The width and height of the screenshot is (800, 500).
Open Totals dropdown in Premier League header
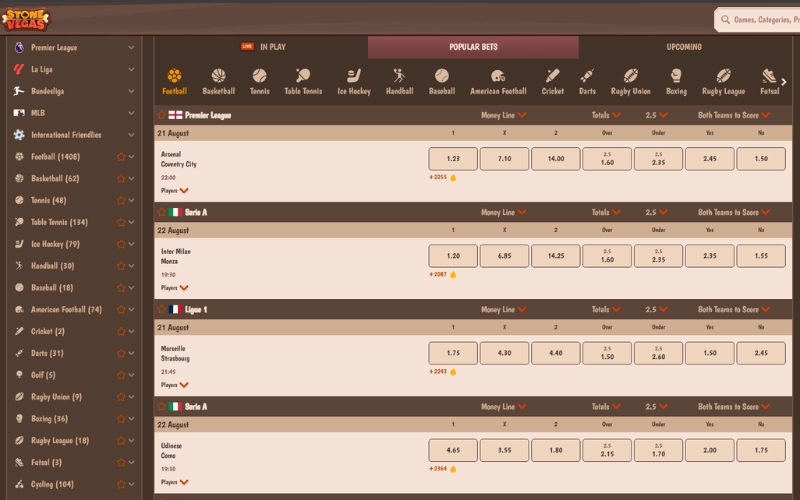(x=606, y=115)
